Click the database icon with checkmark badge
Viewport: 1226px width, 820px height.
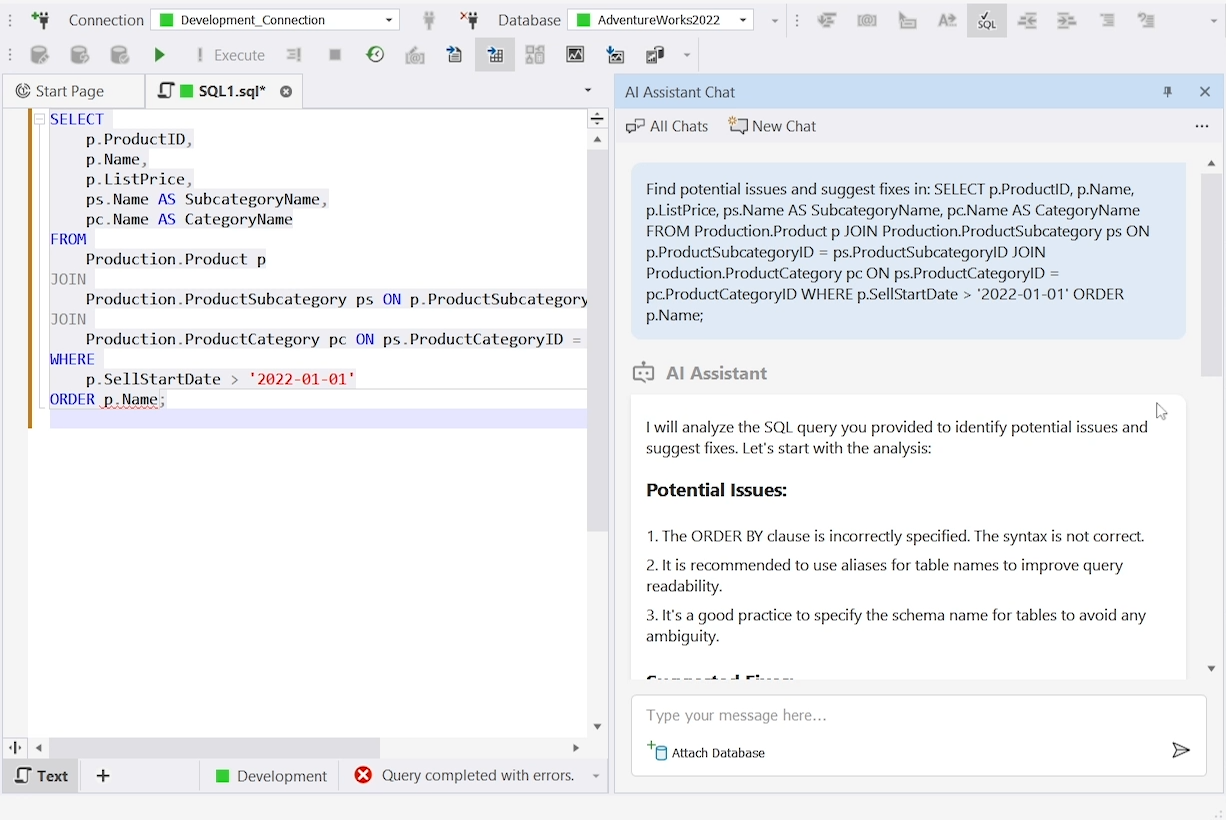point(119,55)
